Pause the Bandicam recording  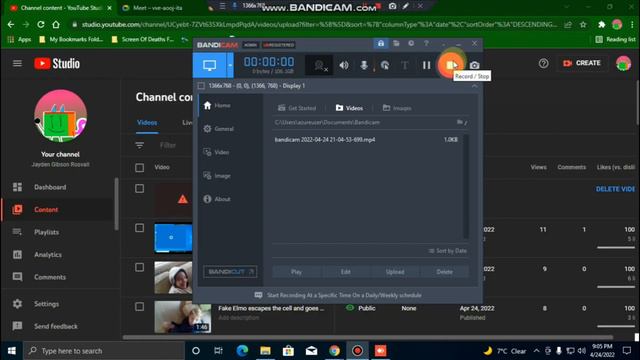point(427,65)
